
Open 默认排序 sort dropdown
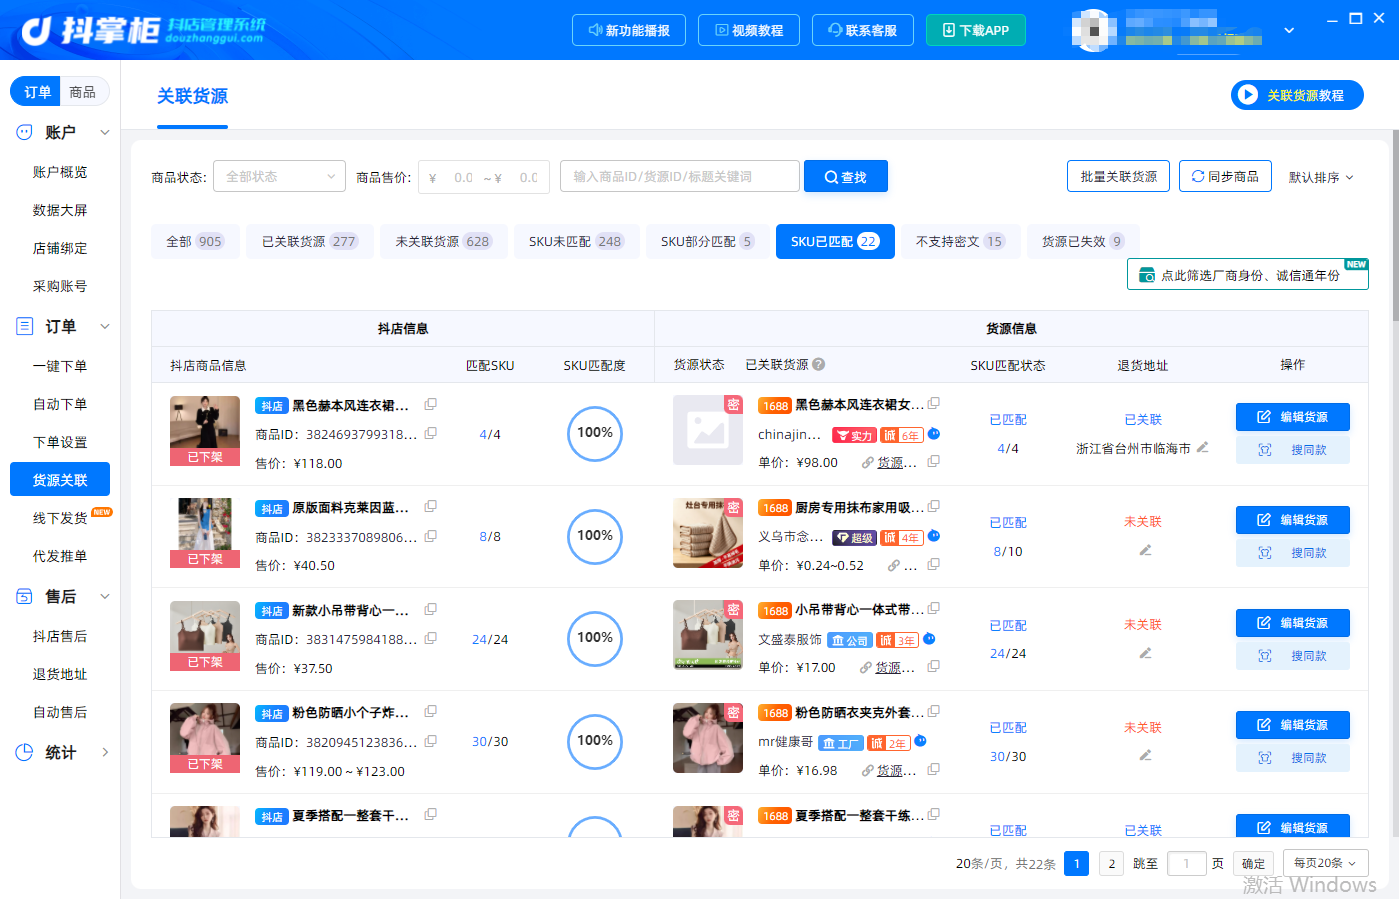click(x=1321, y=177)
